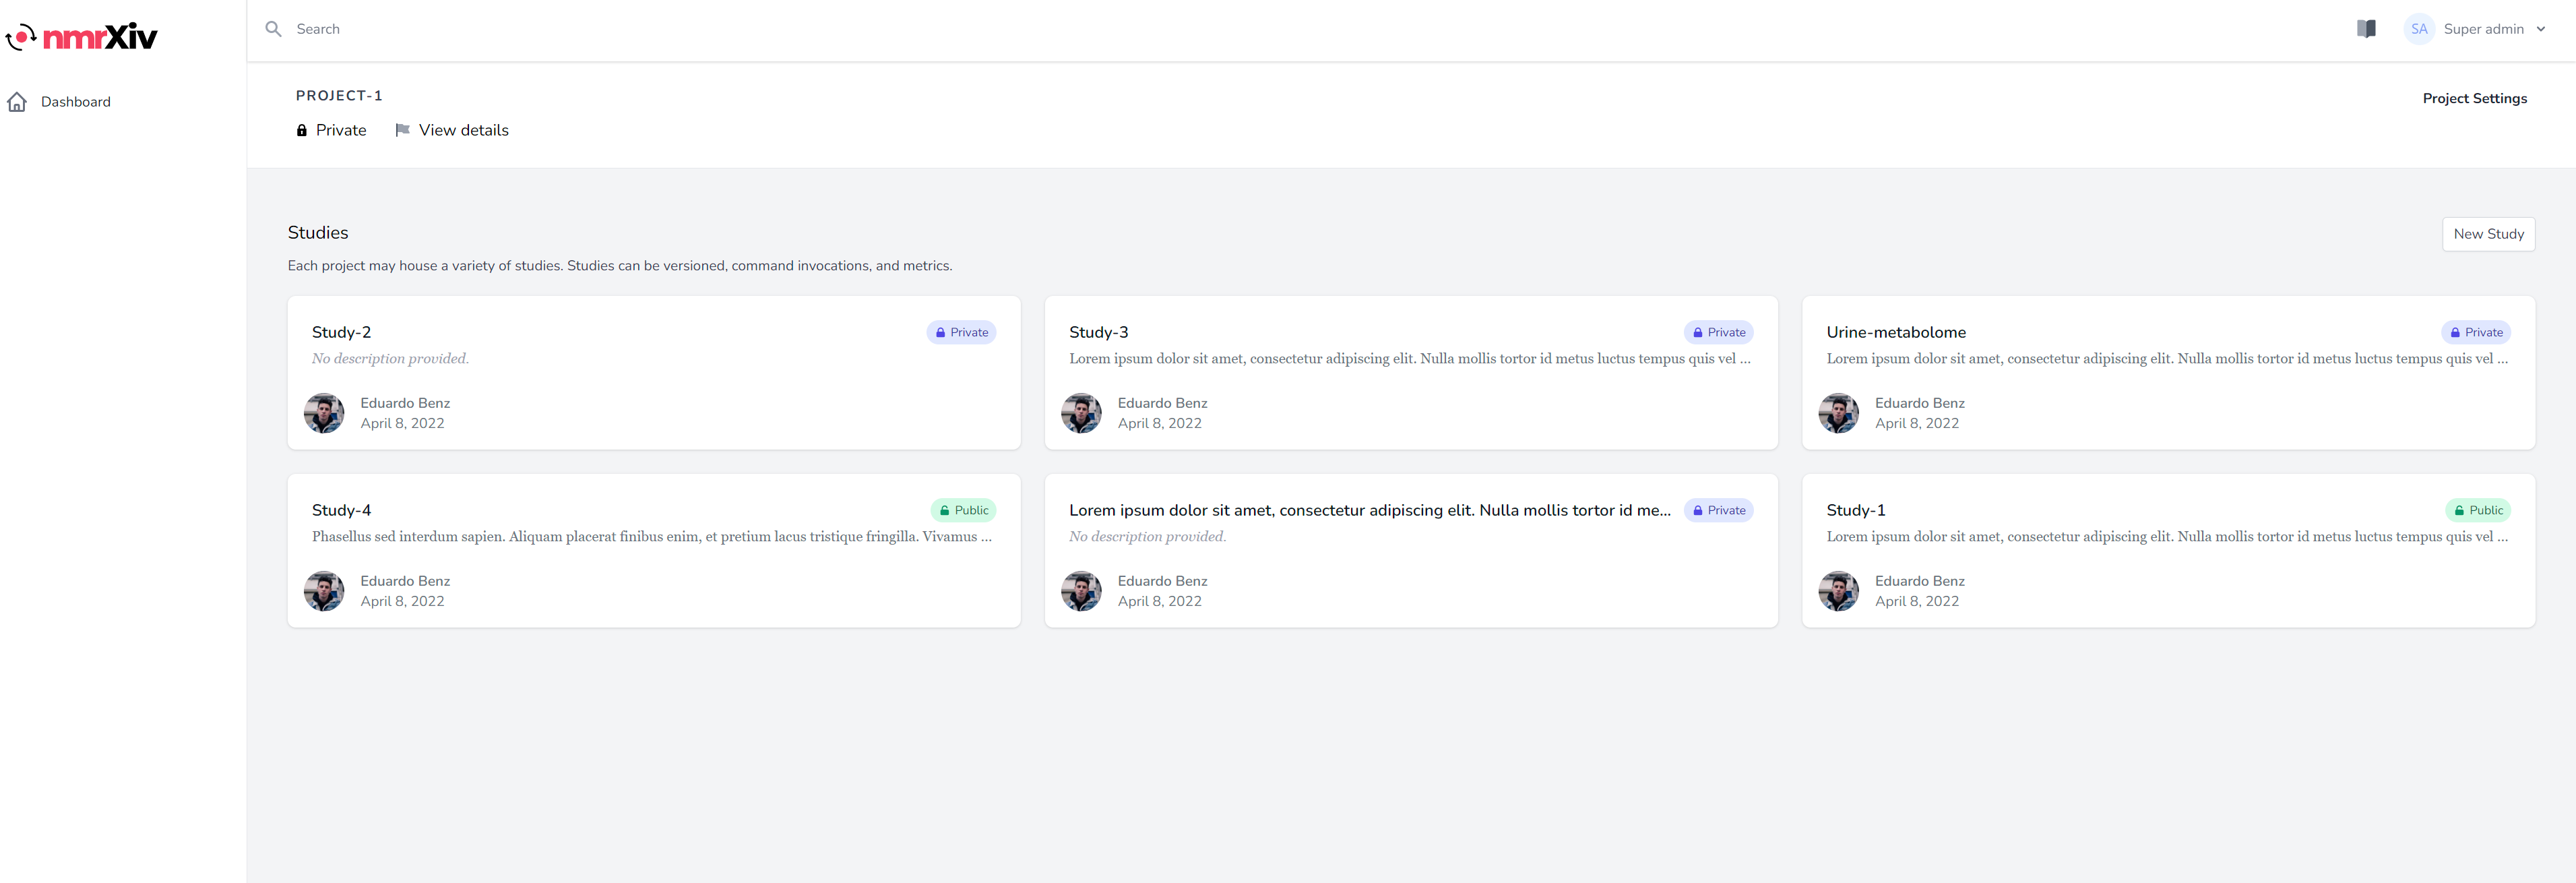Click Study-2's Private lock badge

click(x=961, y=332)
